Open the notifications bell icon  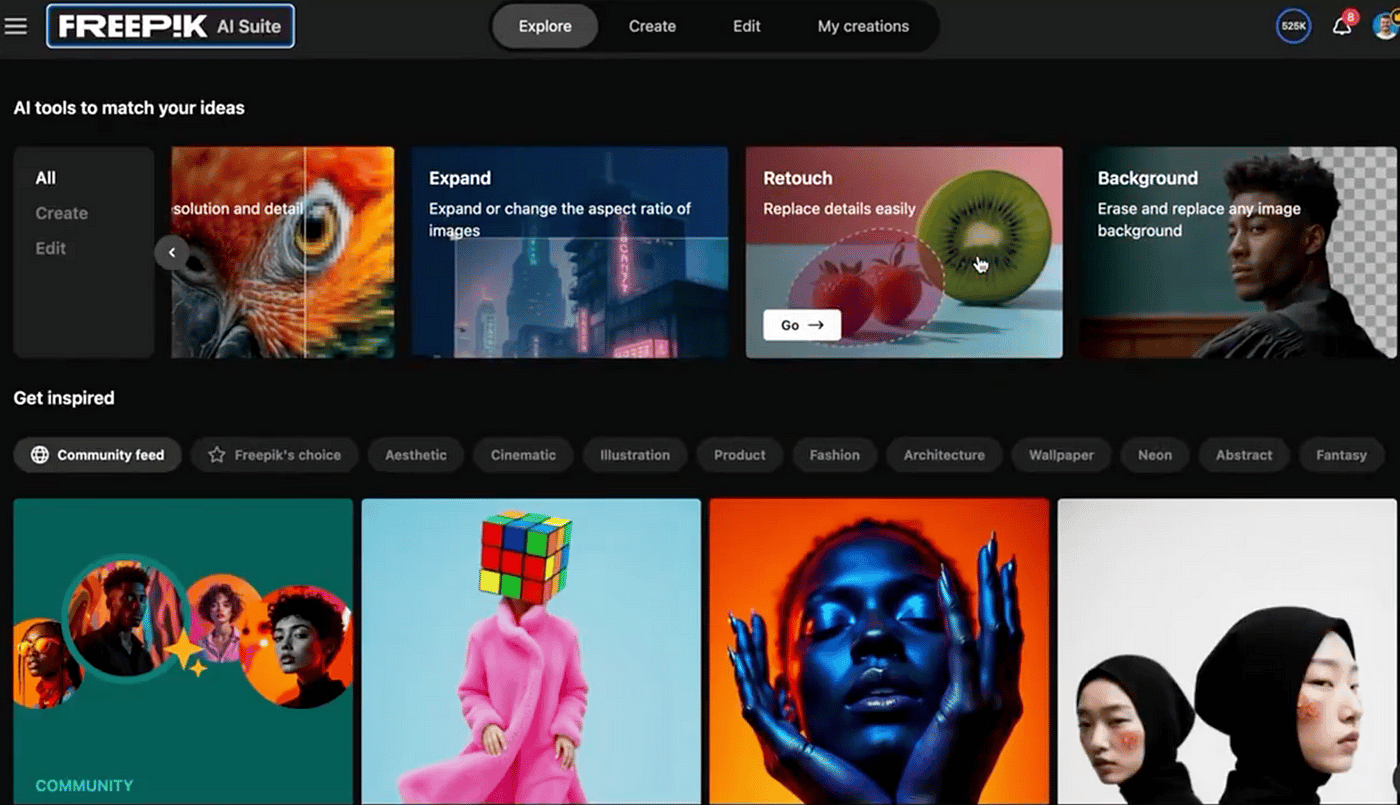(1342, 26)
